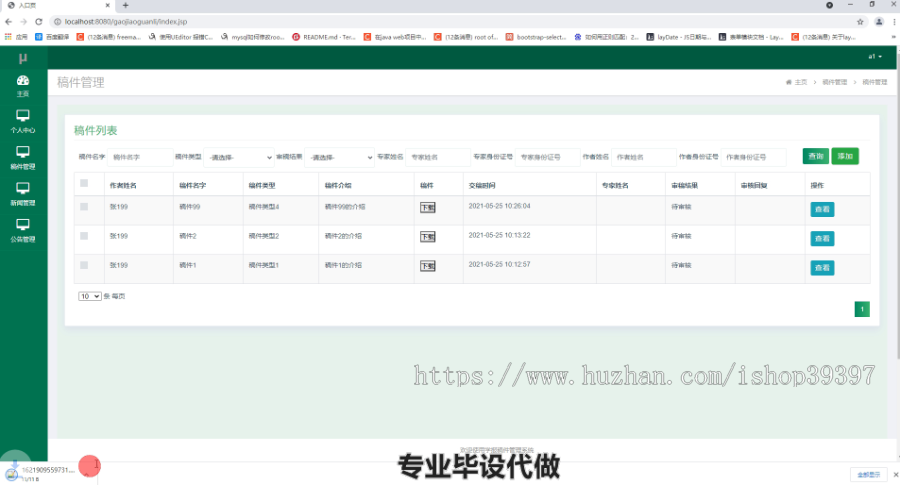Open the browser profile avatar icon

coord(879,22)
